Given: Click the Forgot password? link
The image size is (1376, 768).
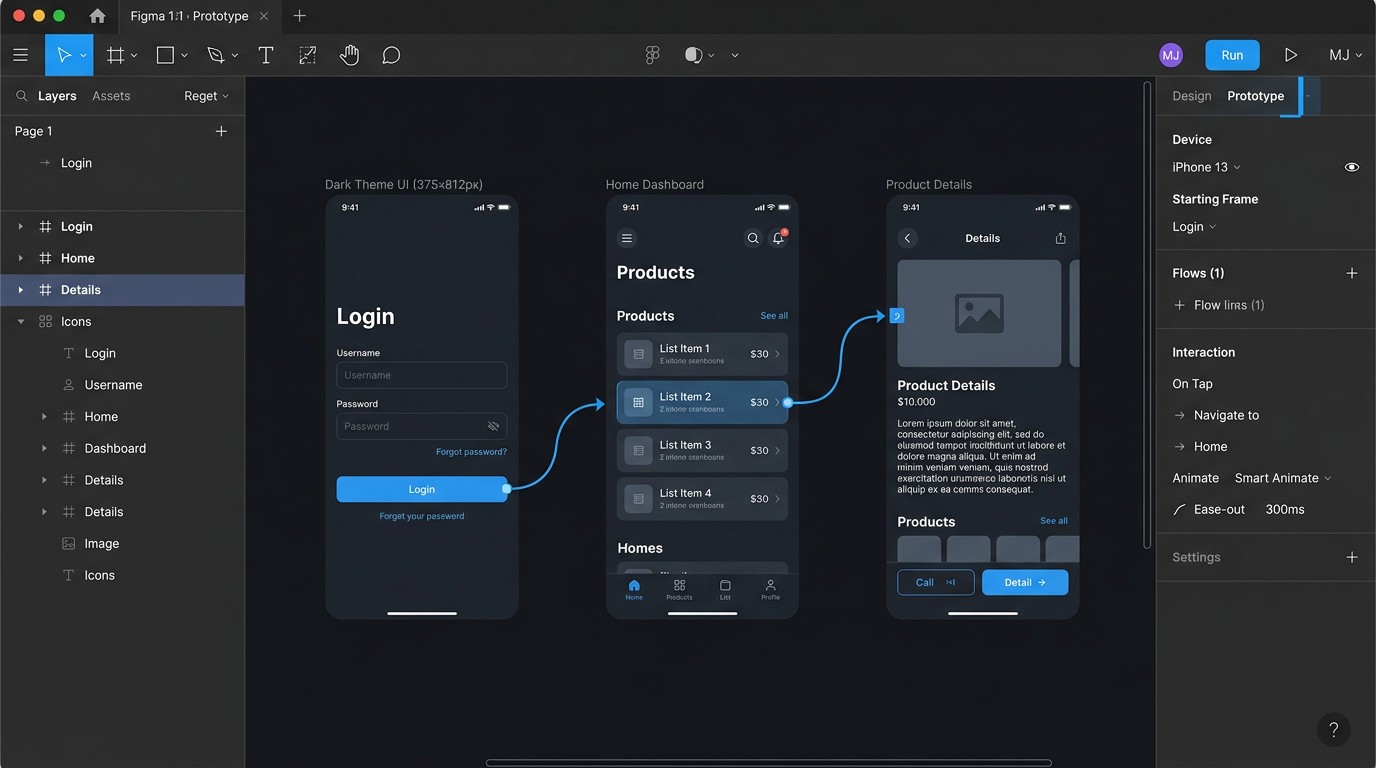Looking at the screenshot, I should tap(471, 452).
